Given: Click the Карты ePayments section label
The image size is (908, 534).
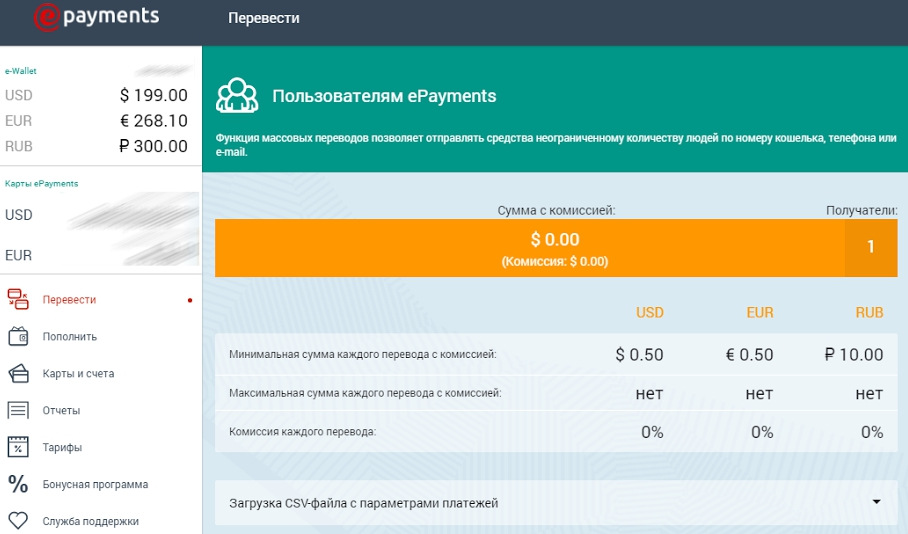Looking at the screenshot, I should tap(42, 184).
